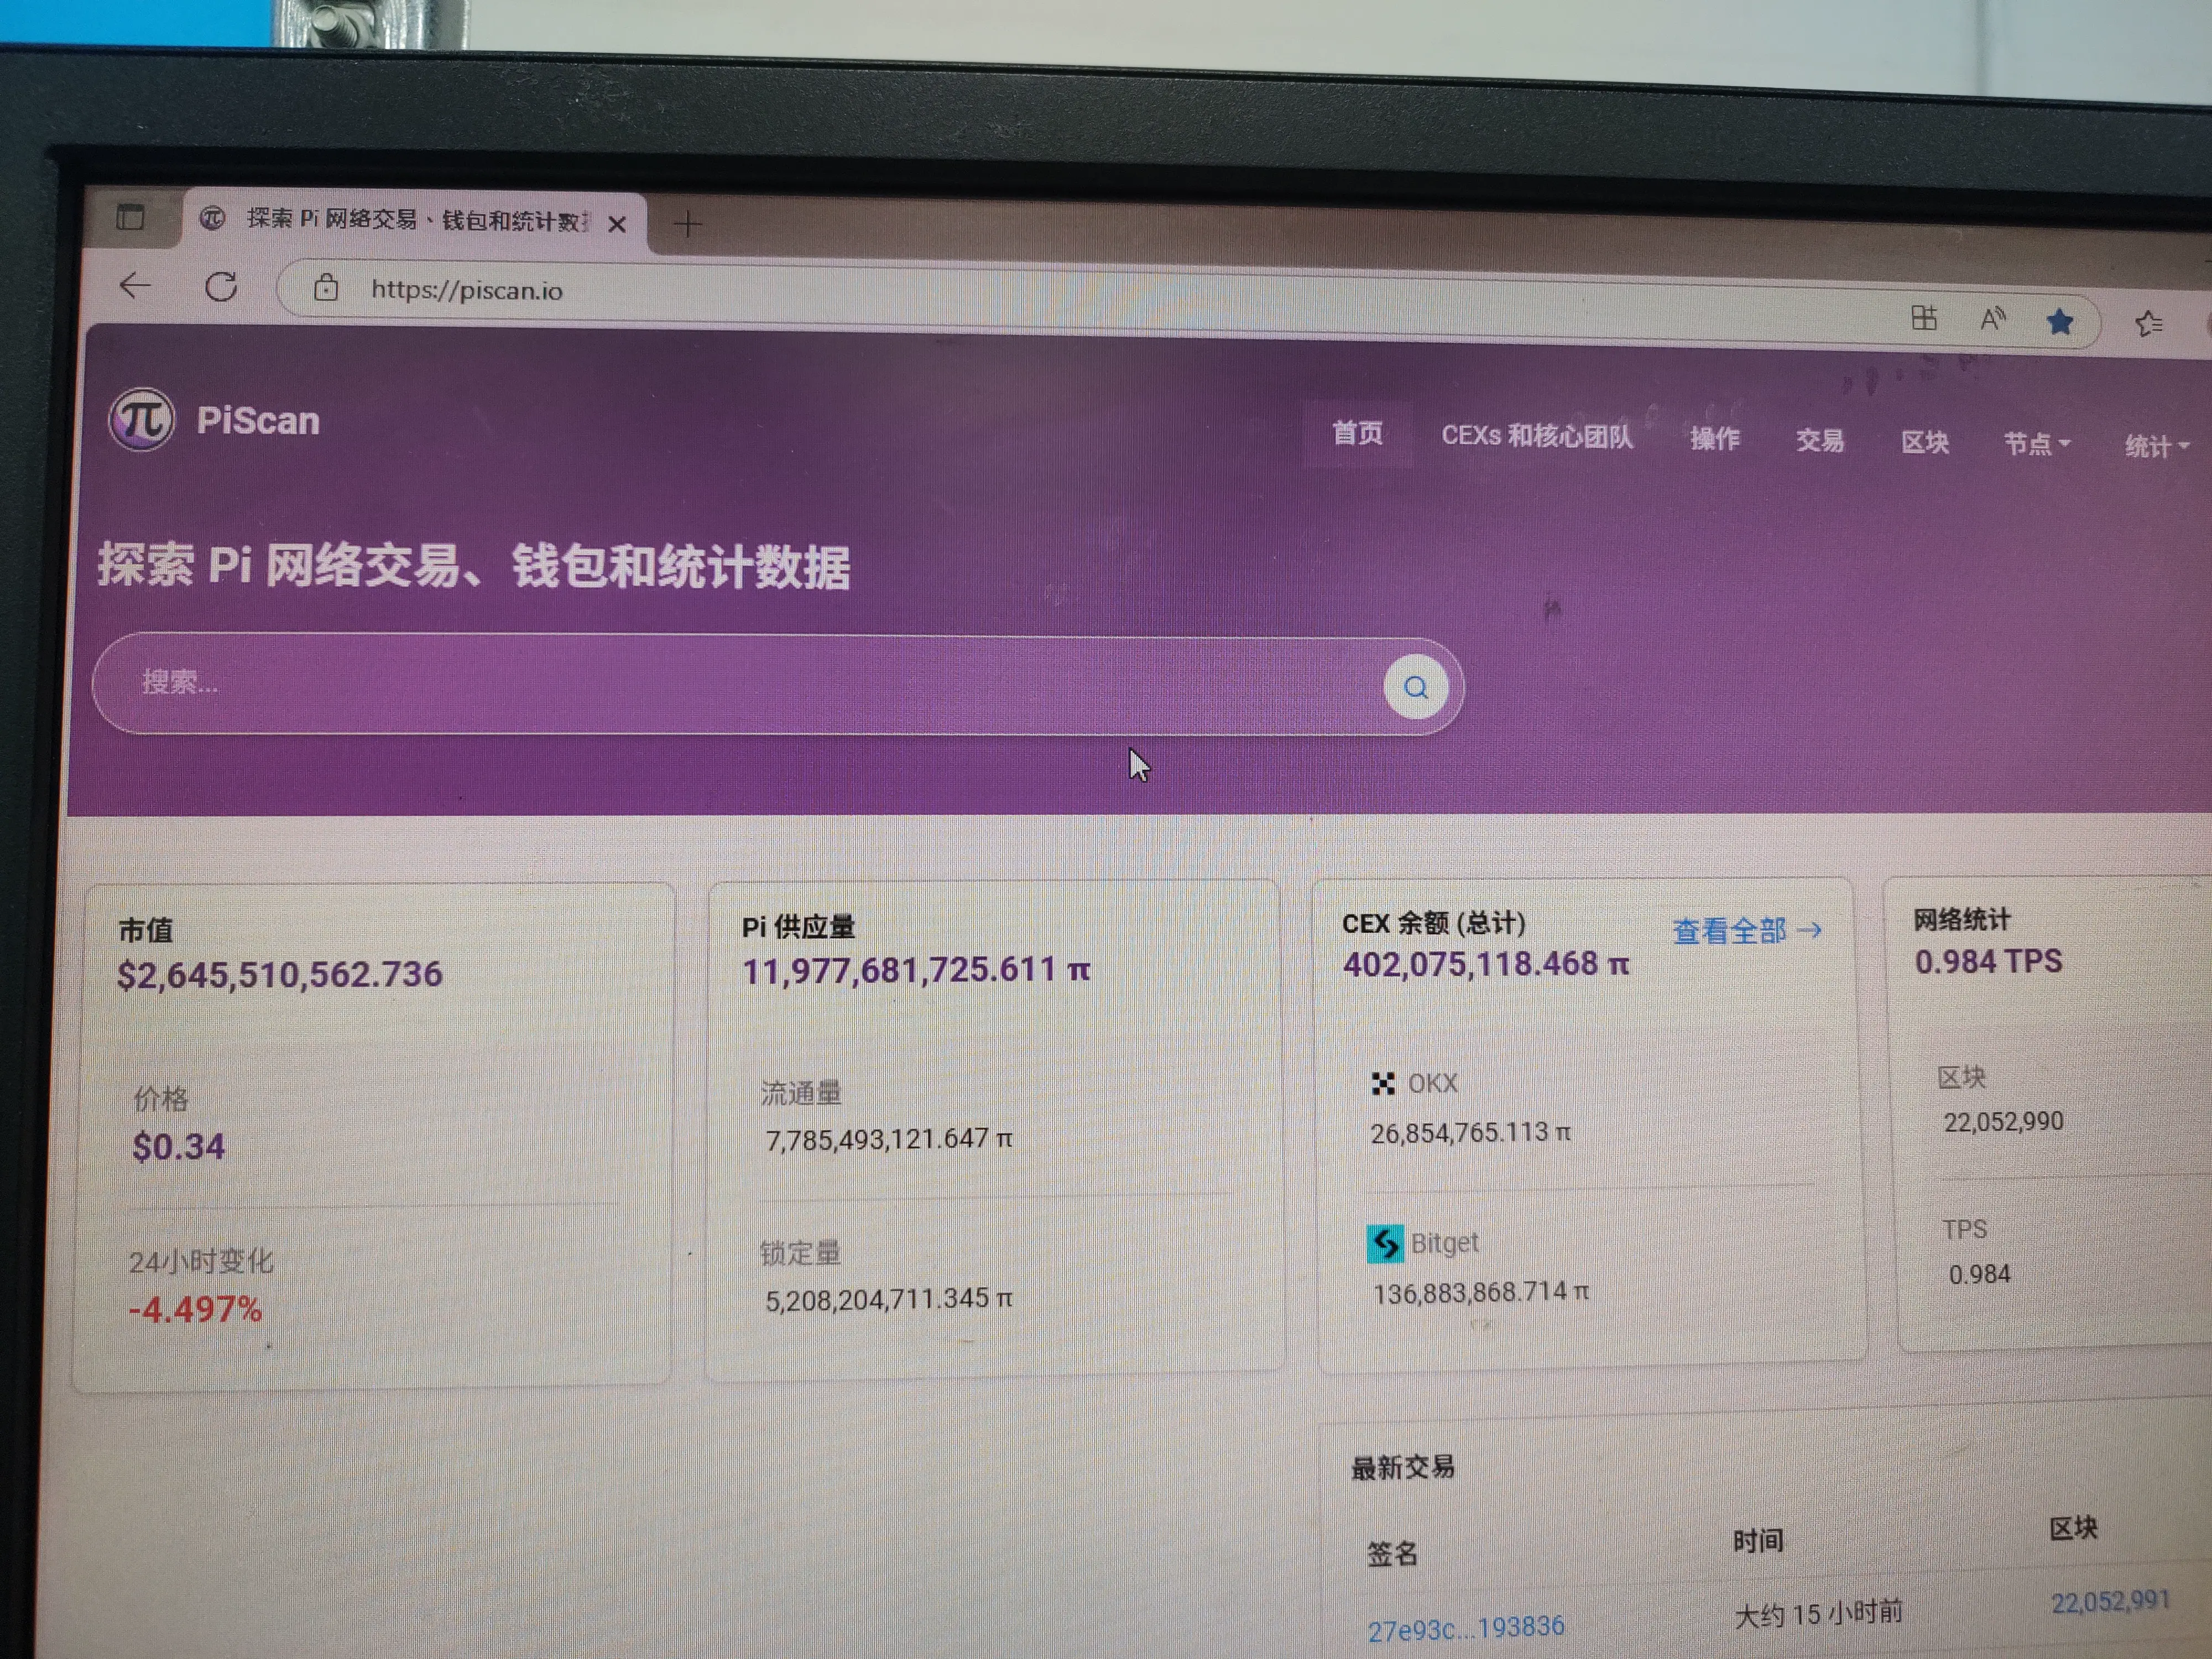This screenshot has height=1659, width=2212.
Task: Click the split screen icon
Action: (x=1924, y=318)
